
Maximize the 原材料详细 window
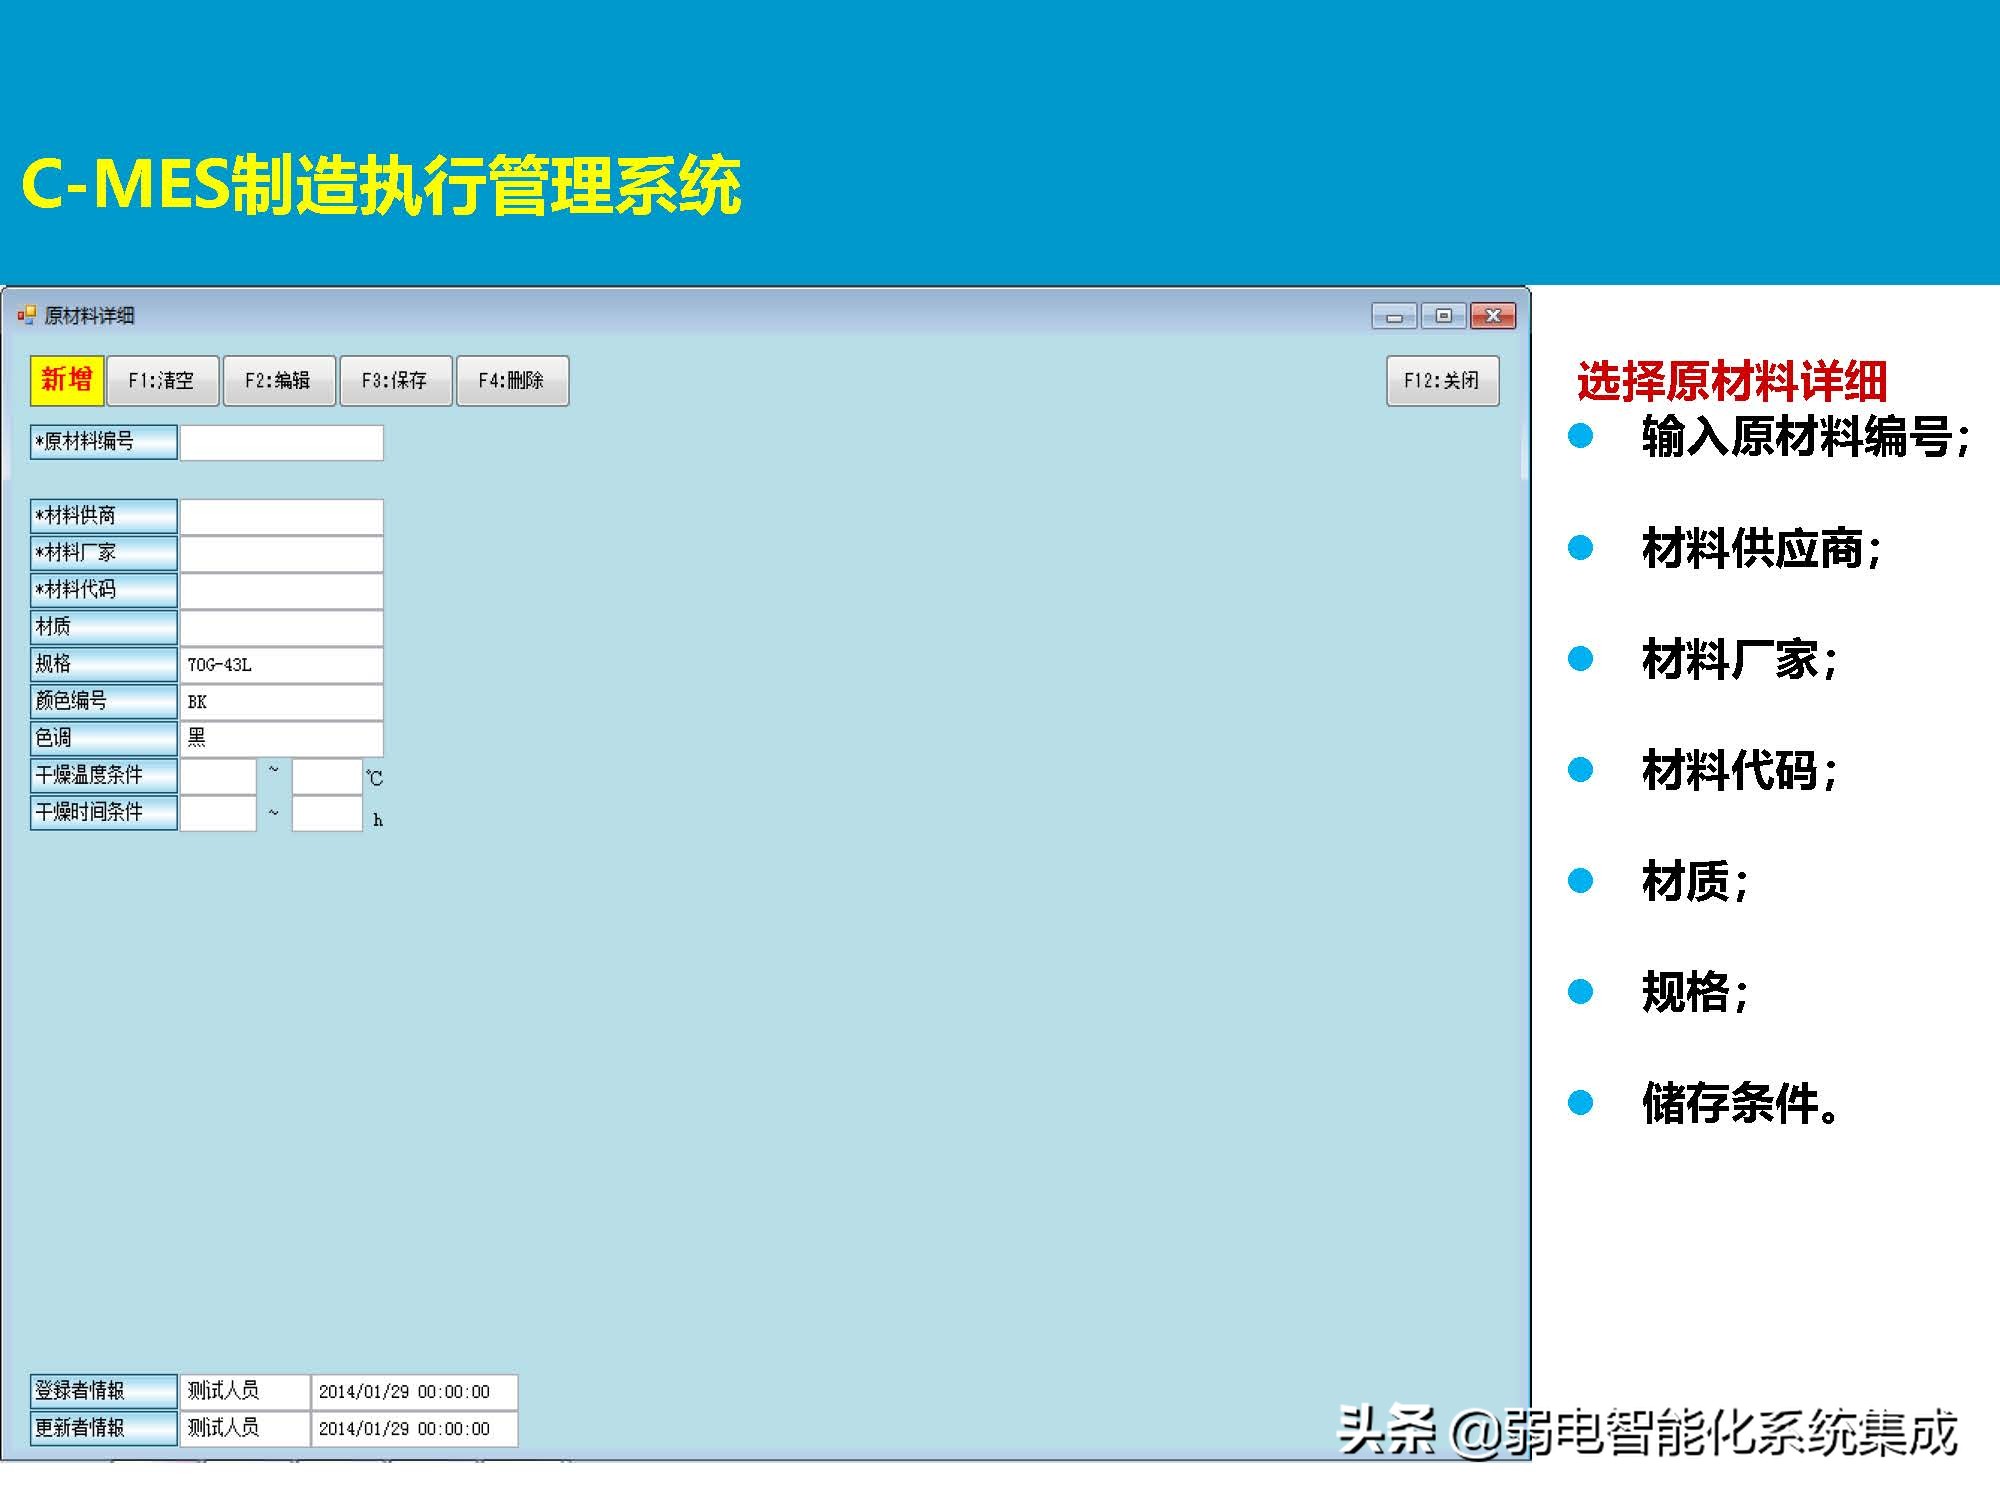coord(1443,316)
